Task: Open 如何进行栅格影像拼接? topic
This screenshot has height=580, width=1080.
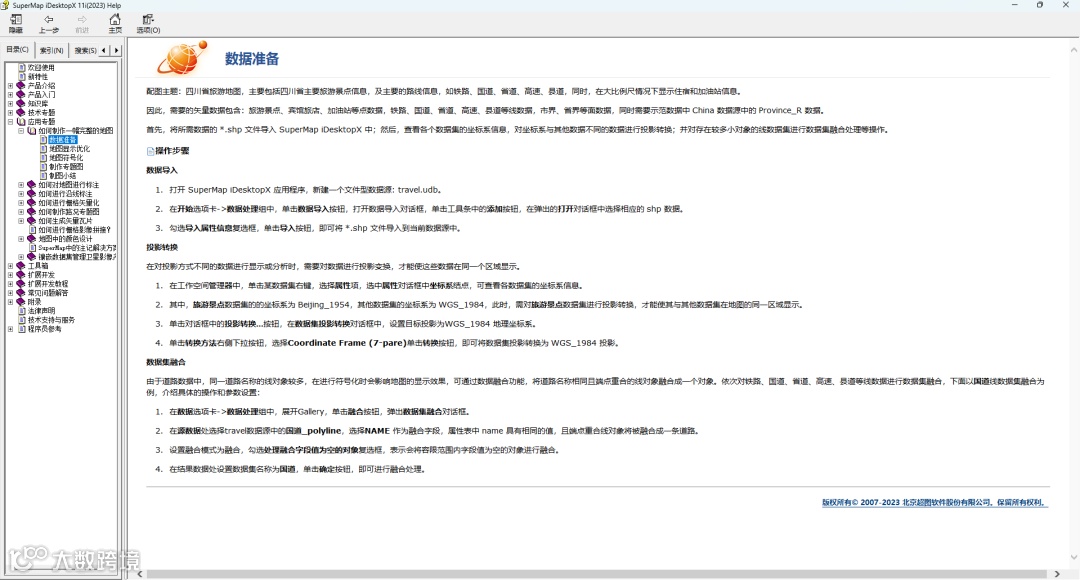Action: [x=74, y=229]
